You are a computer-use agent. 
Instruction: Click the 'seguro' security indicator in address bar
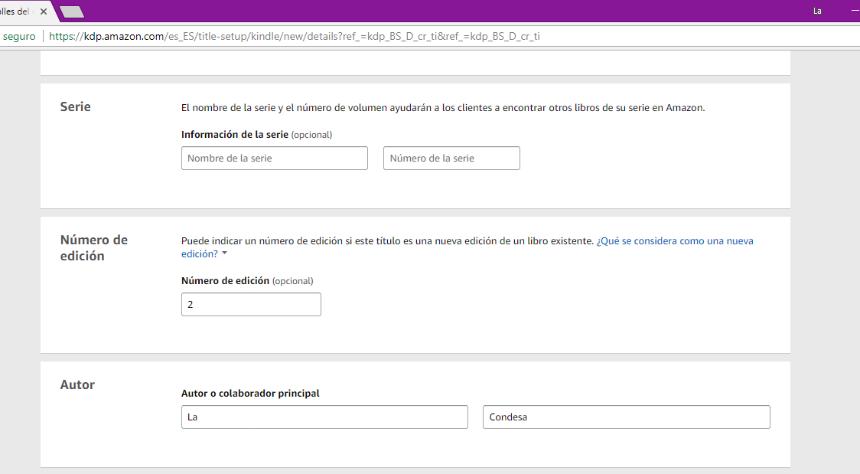19,36
